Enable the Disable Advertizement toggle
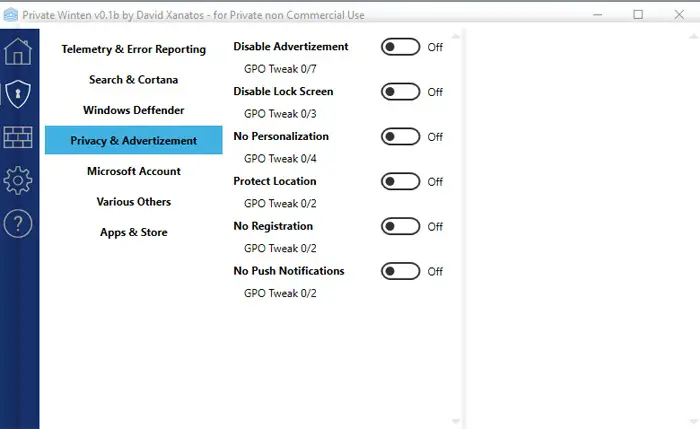The width and height of the screenshot is (700, 429). [401, 47]
